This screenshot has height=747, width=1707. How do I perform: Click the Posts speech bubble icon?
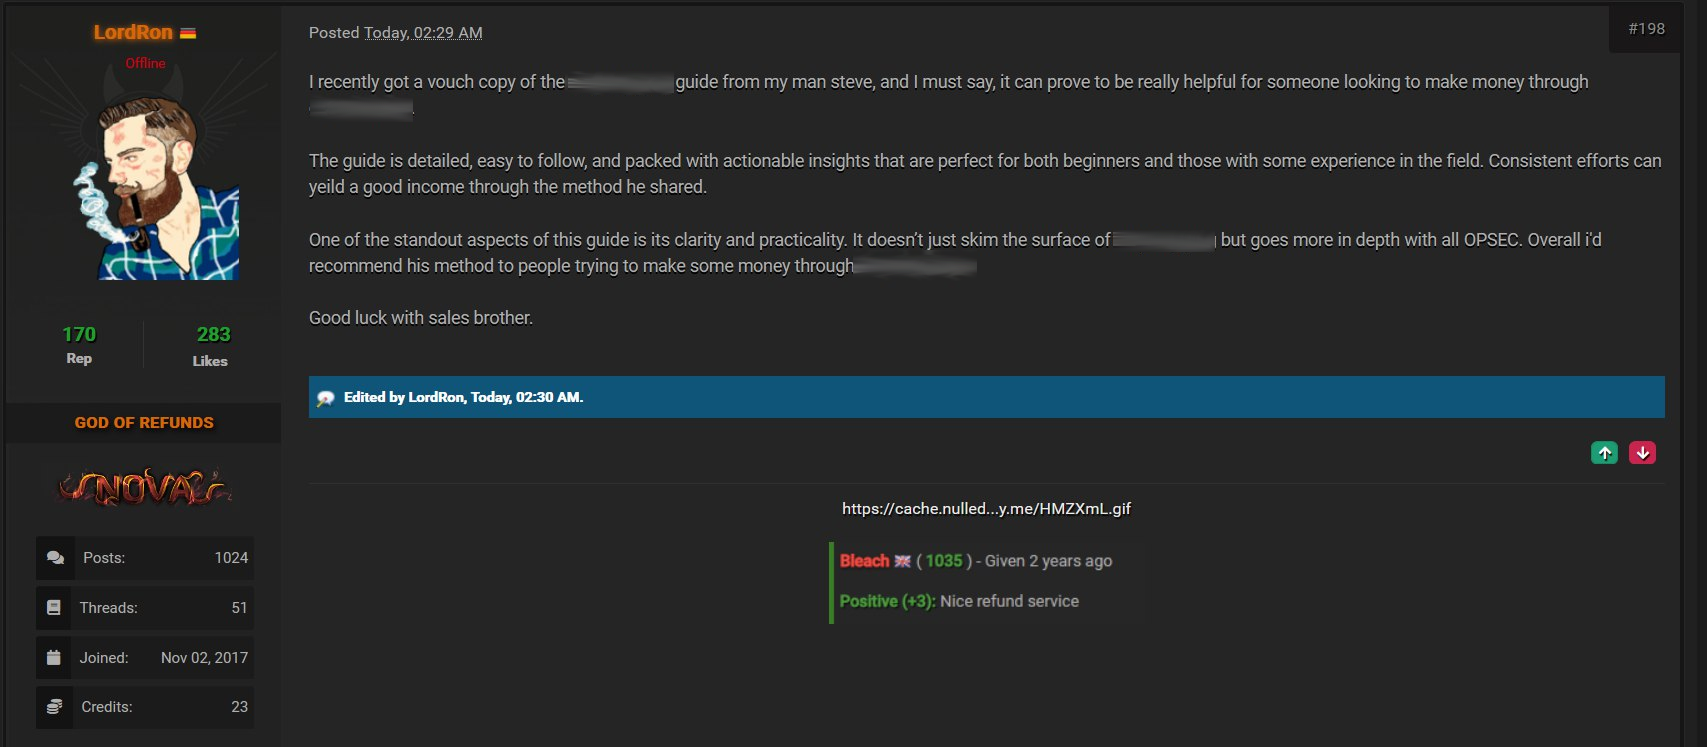point(55,558)
